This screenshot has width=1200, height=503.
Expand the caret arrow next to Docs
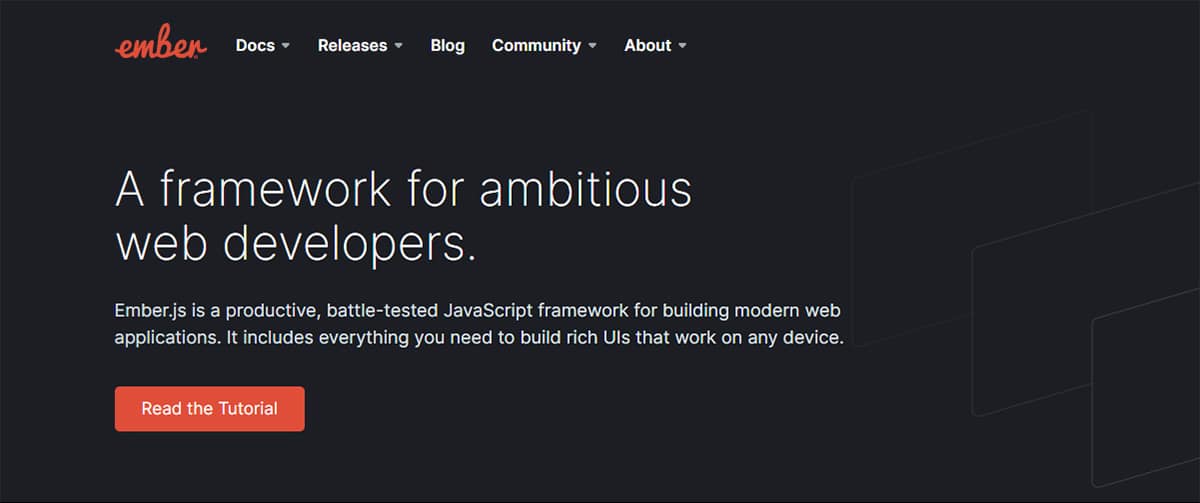[286, 46]
